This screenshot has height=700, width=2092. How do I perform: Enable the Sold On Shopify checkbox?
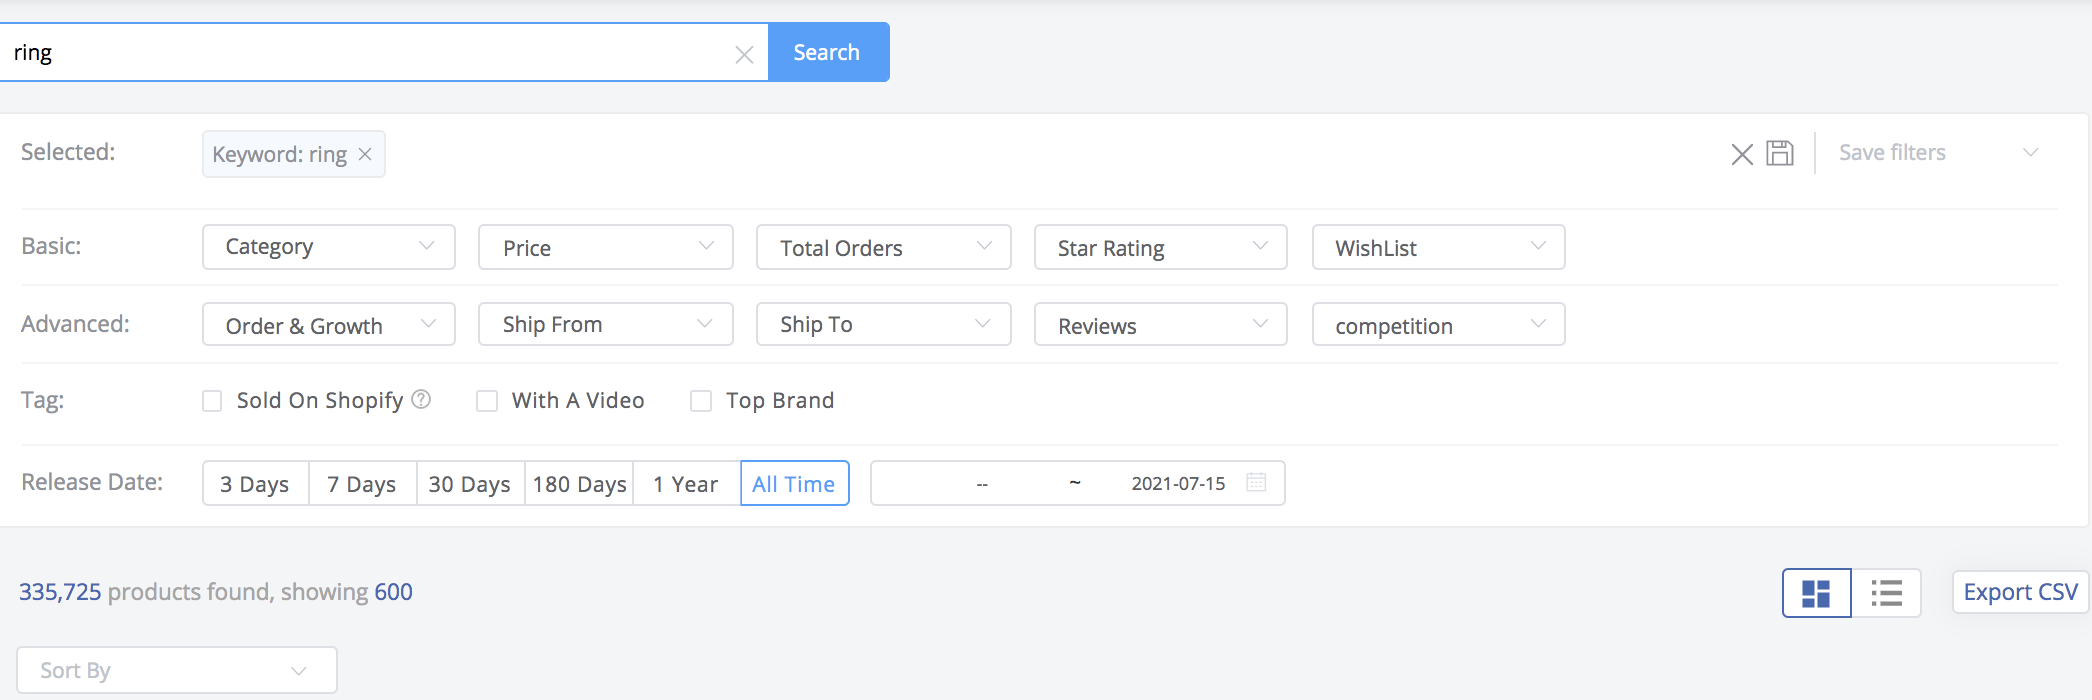pyautogui.click(x=212, y=401)
